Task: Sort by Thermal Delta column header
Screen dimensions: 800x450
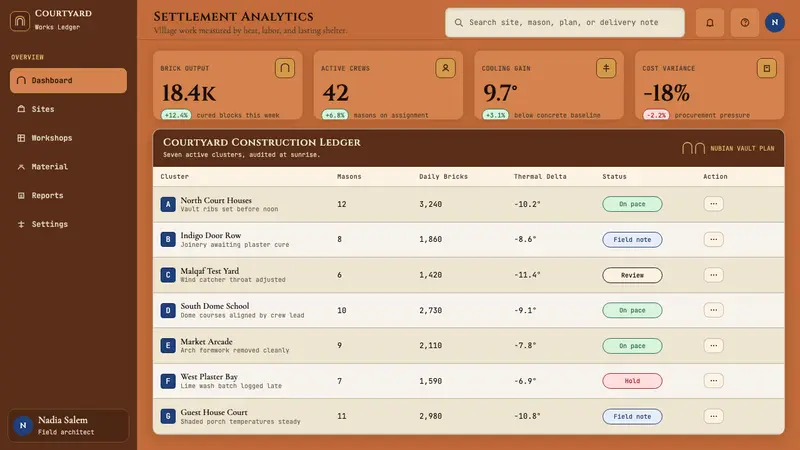Action: pyautogui.click(x=540, y=177)
